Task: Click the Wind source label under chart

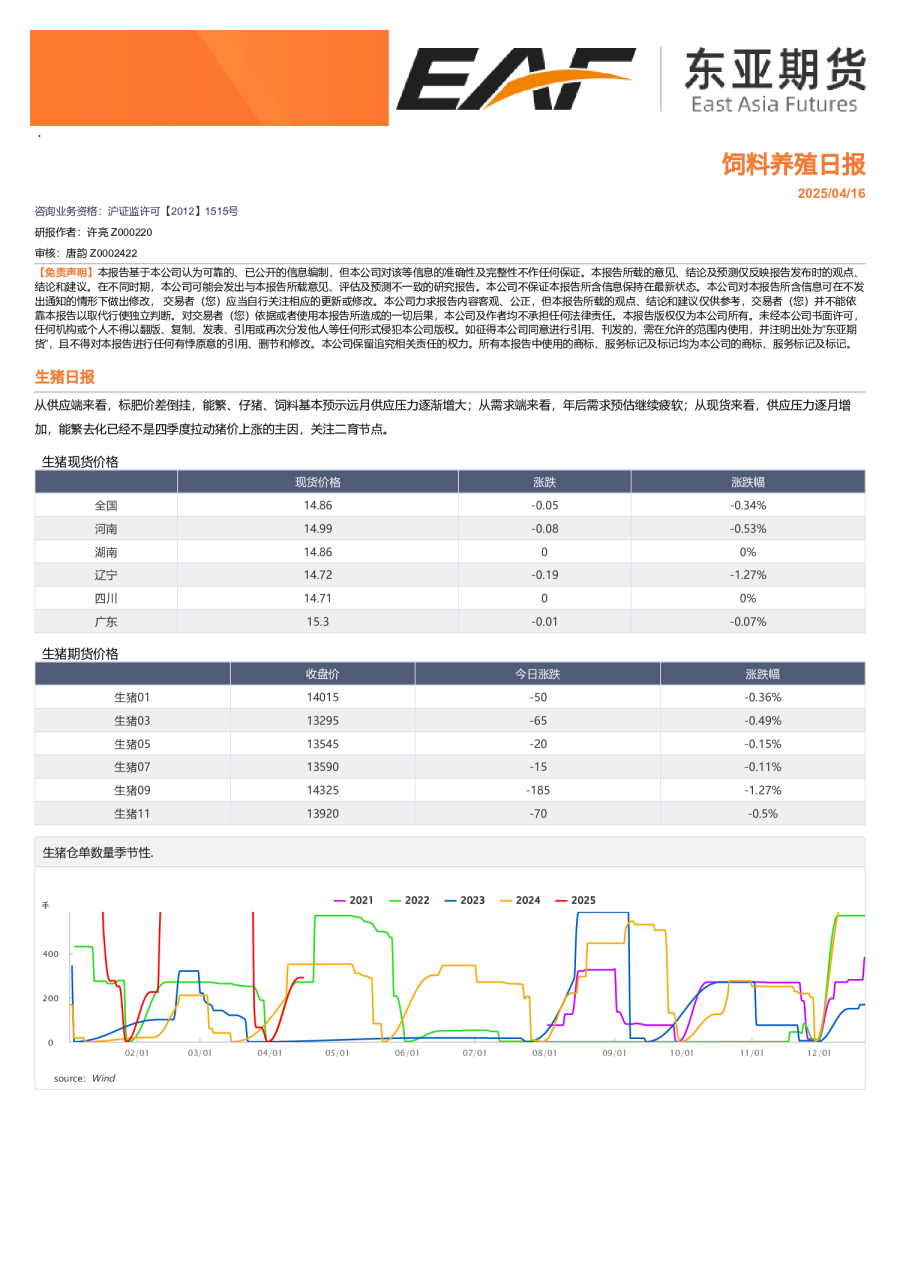Action: pyautogui.click(x=103, y=1078)
